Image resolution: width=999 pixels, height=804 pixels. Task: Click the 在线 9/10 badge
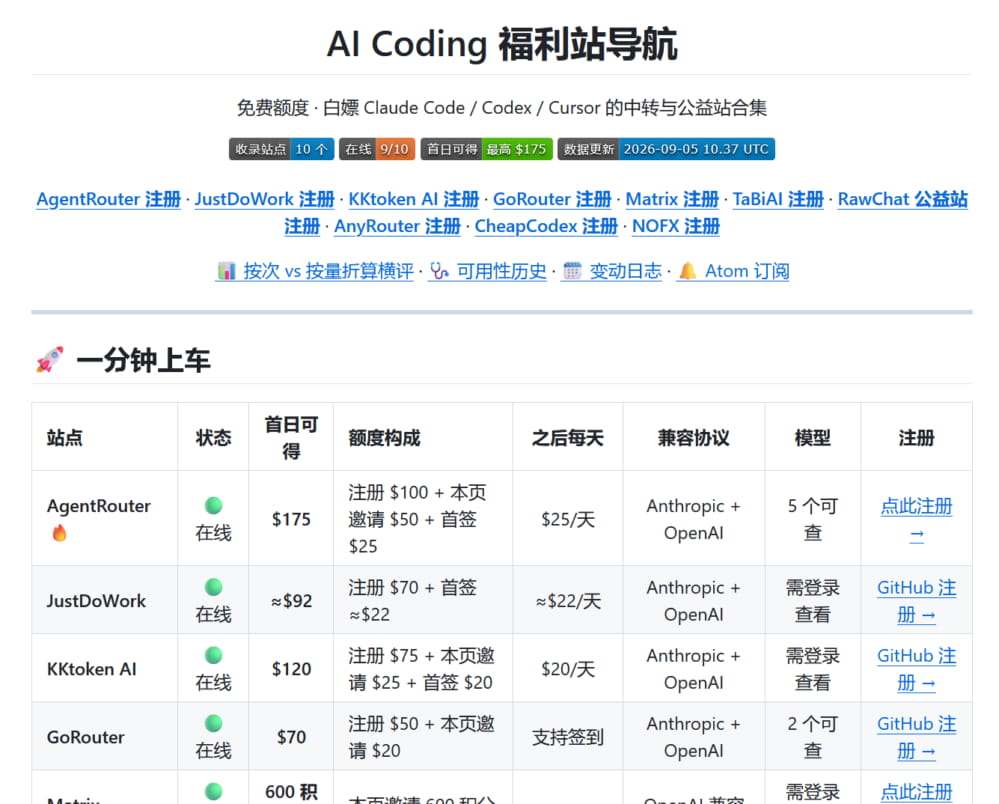pos(377,149)
